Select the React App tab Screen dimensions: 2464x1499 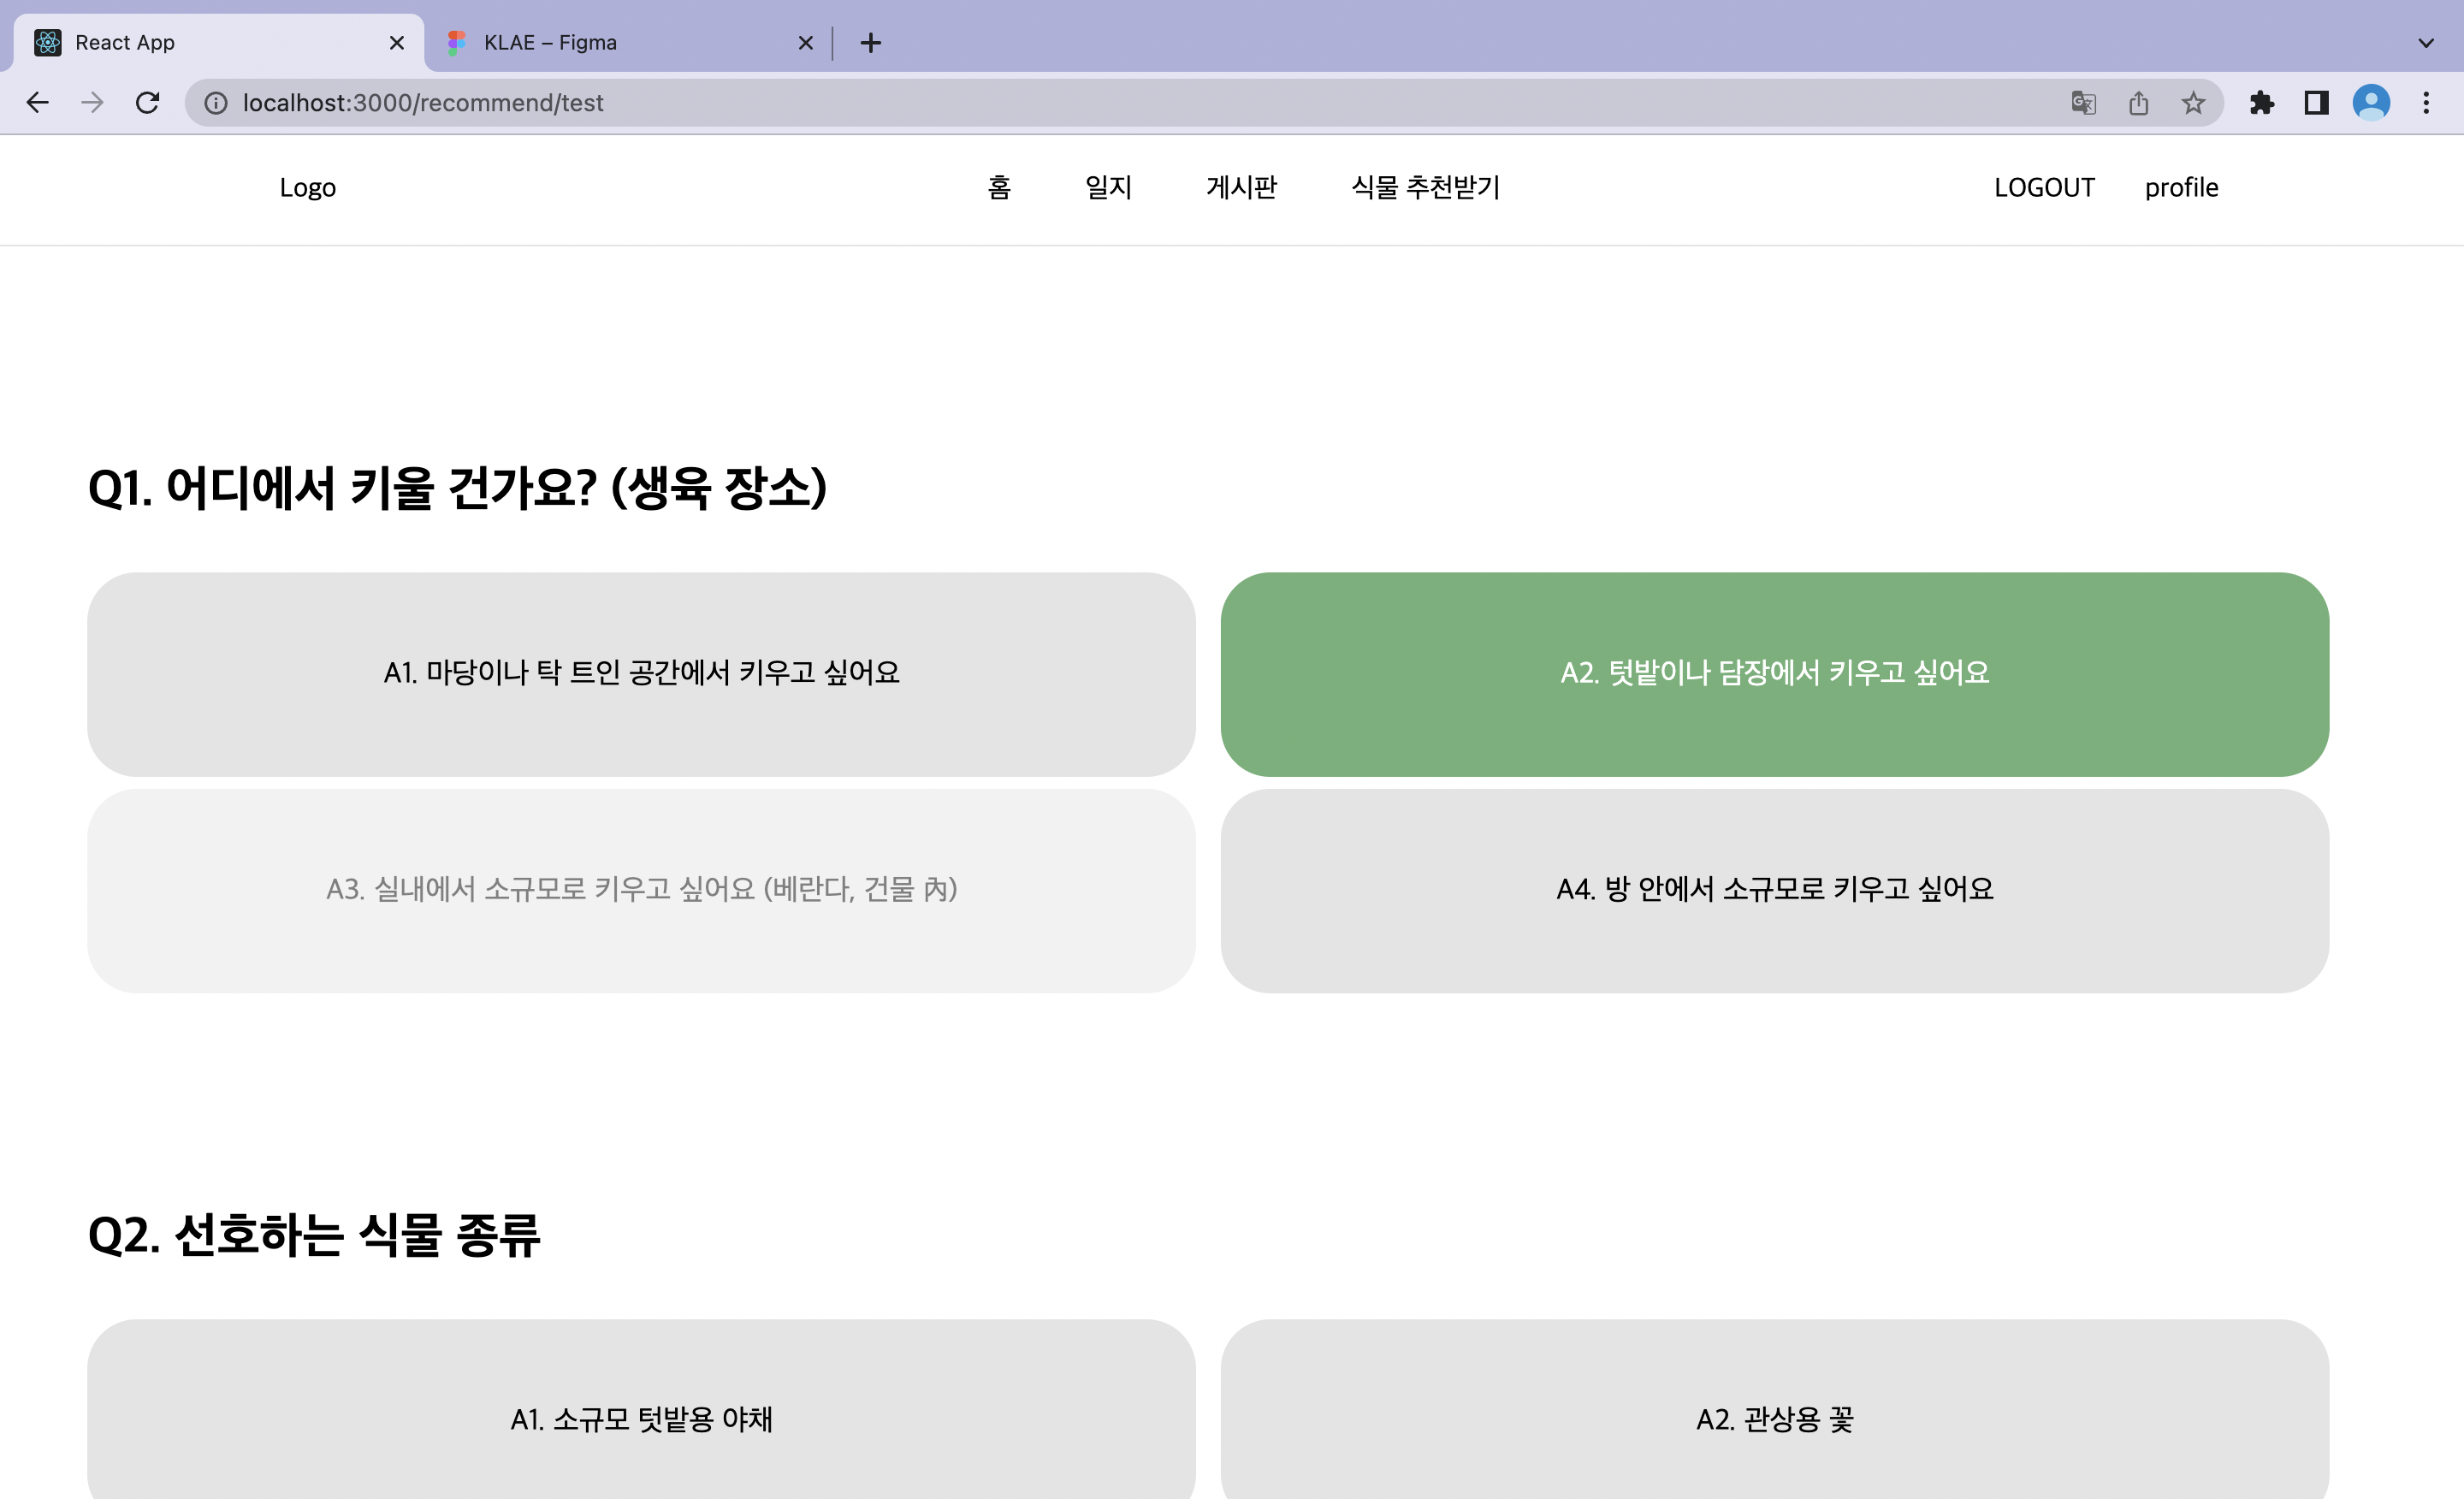click(218, 42)
